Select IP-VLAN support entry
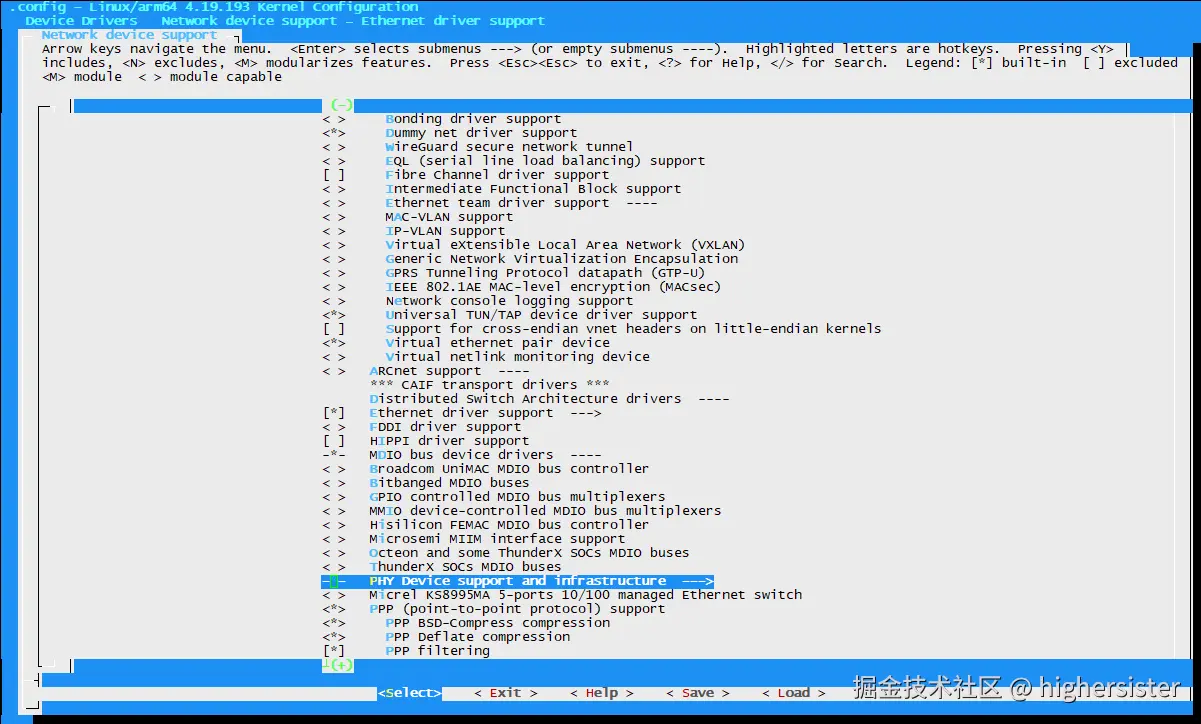The image size is (1201, 724). (445, 231)
